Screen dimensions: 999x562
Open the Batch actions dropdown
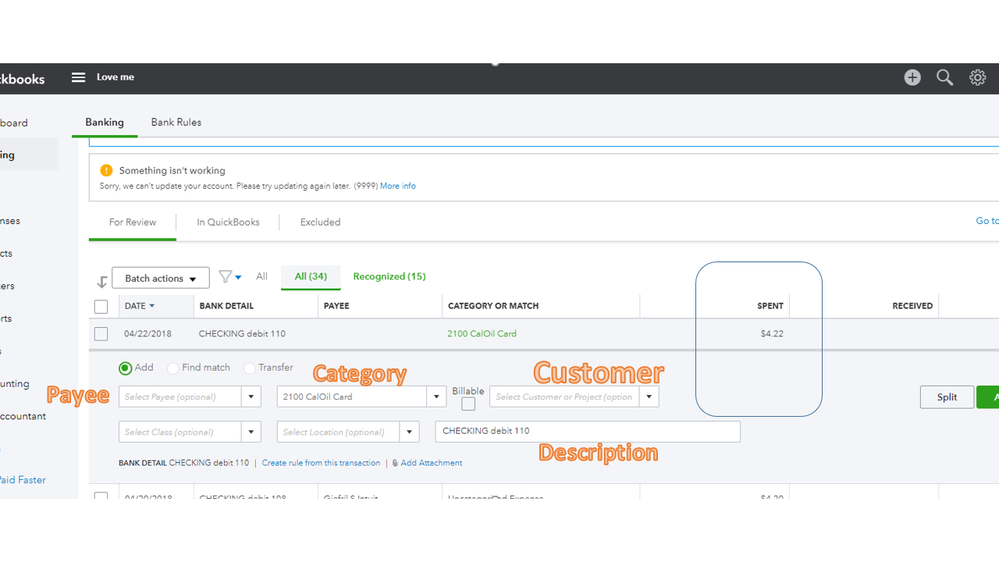coord(161,278)
